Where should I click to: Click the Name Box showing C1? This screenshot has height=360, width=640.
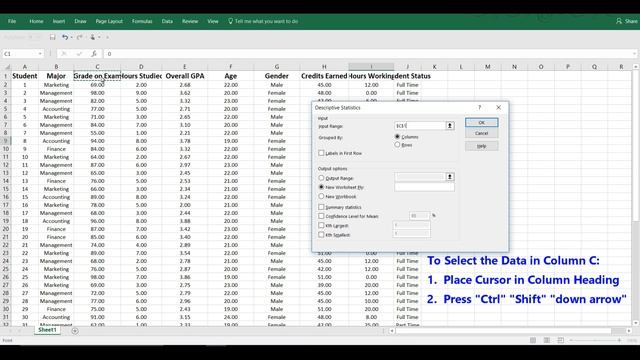pyautogui.click(x=20, y=53)
